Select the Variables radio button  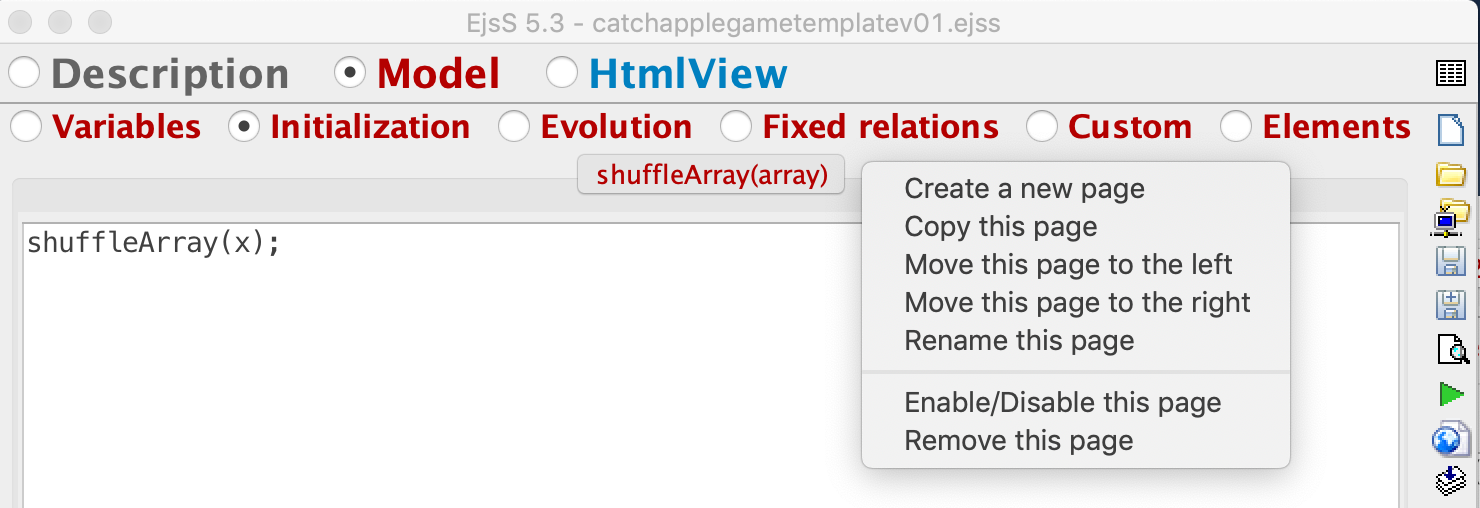105,127
